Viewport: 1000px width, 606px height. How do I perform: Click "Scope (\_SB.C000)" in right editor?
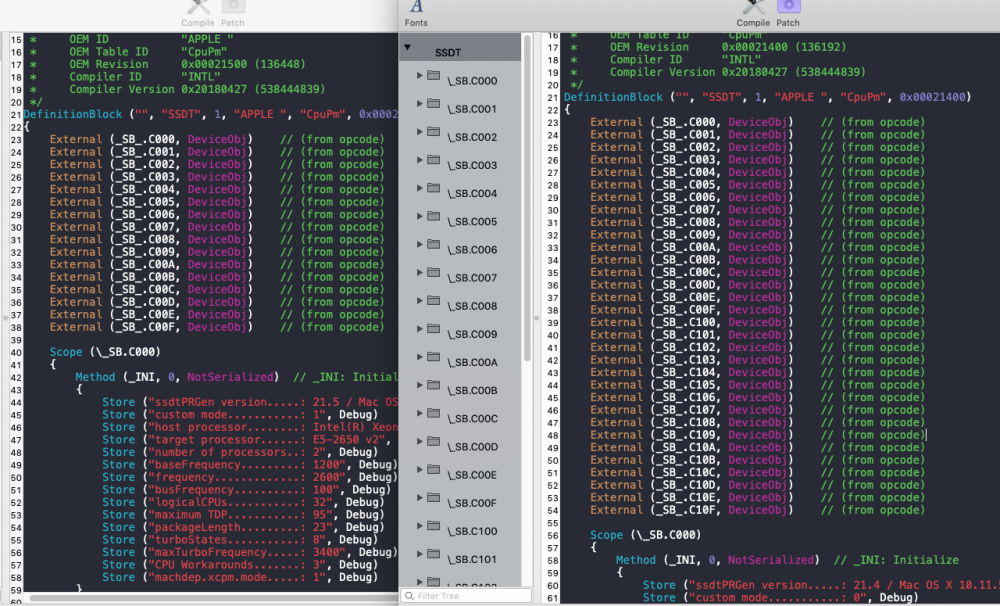[645, 535]
